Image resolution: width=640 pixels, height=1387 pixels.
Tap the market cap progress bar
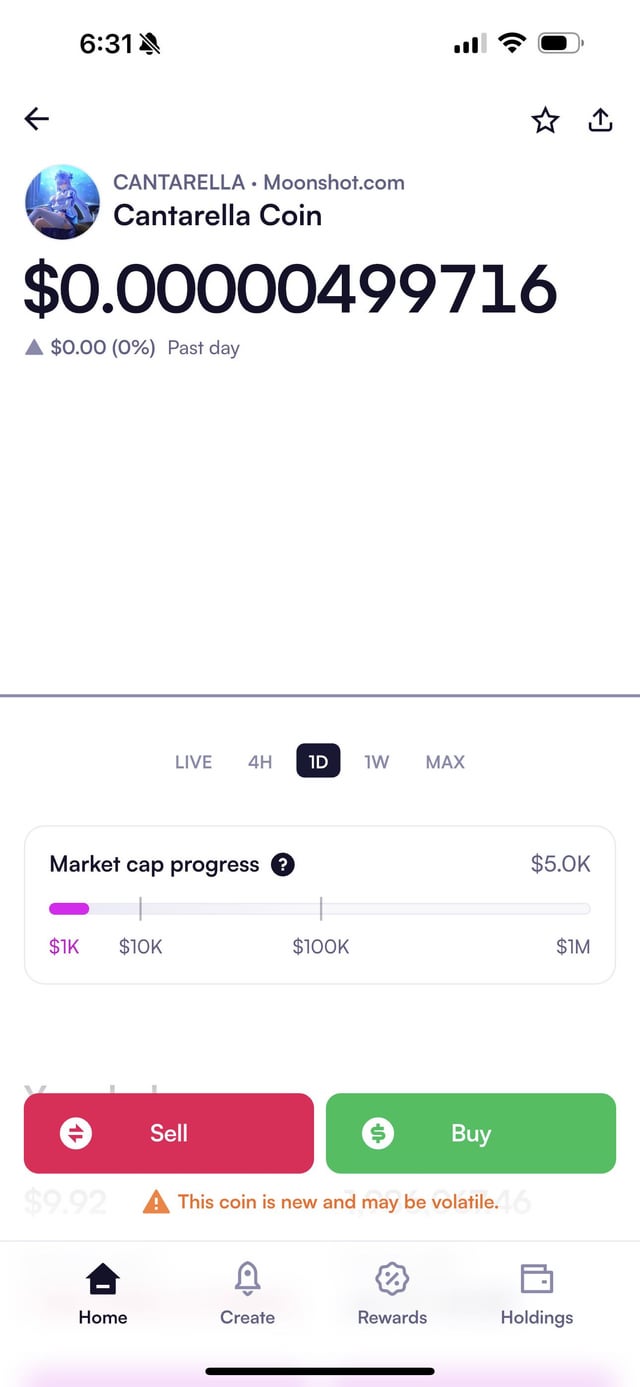pyautogui.click(x=320, y=909)
